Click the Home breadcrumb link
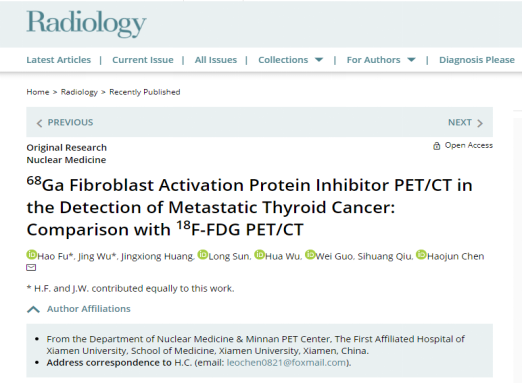Viewport: 523px width, 383px height. tap(38, 92)
